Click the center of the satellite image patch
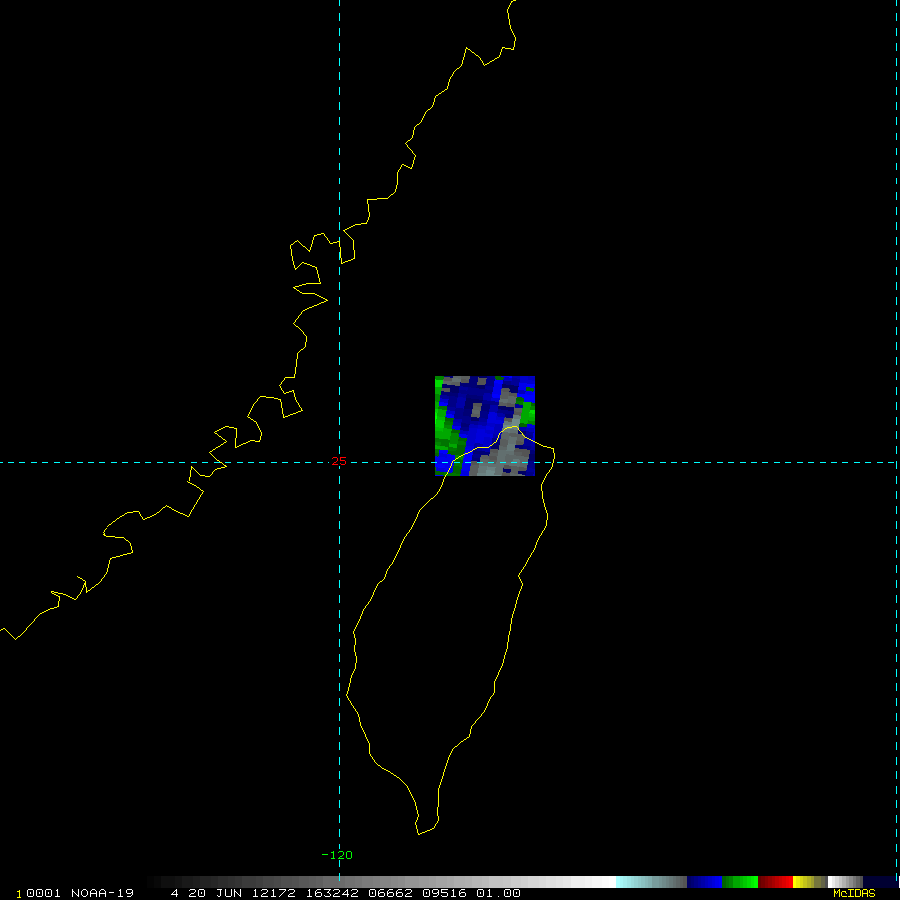 click(485, 426)
